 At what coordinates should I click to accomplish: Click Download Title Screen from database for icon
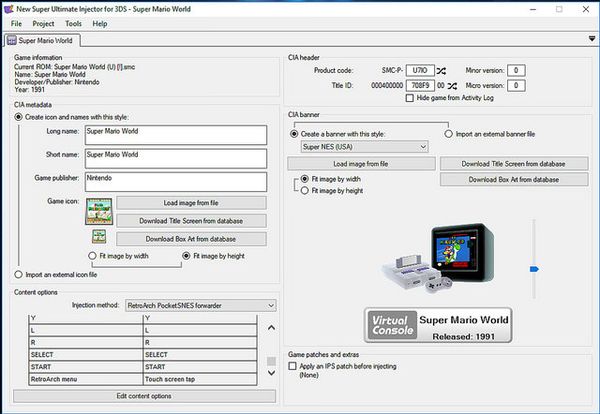pyautogui.click(x=191, y=221)
